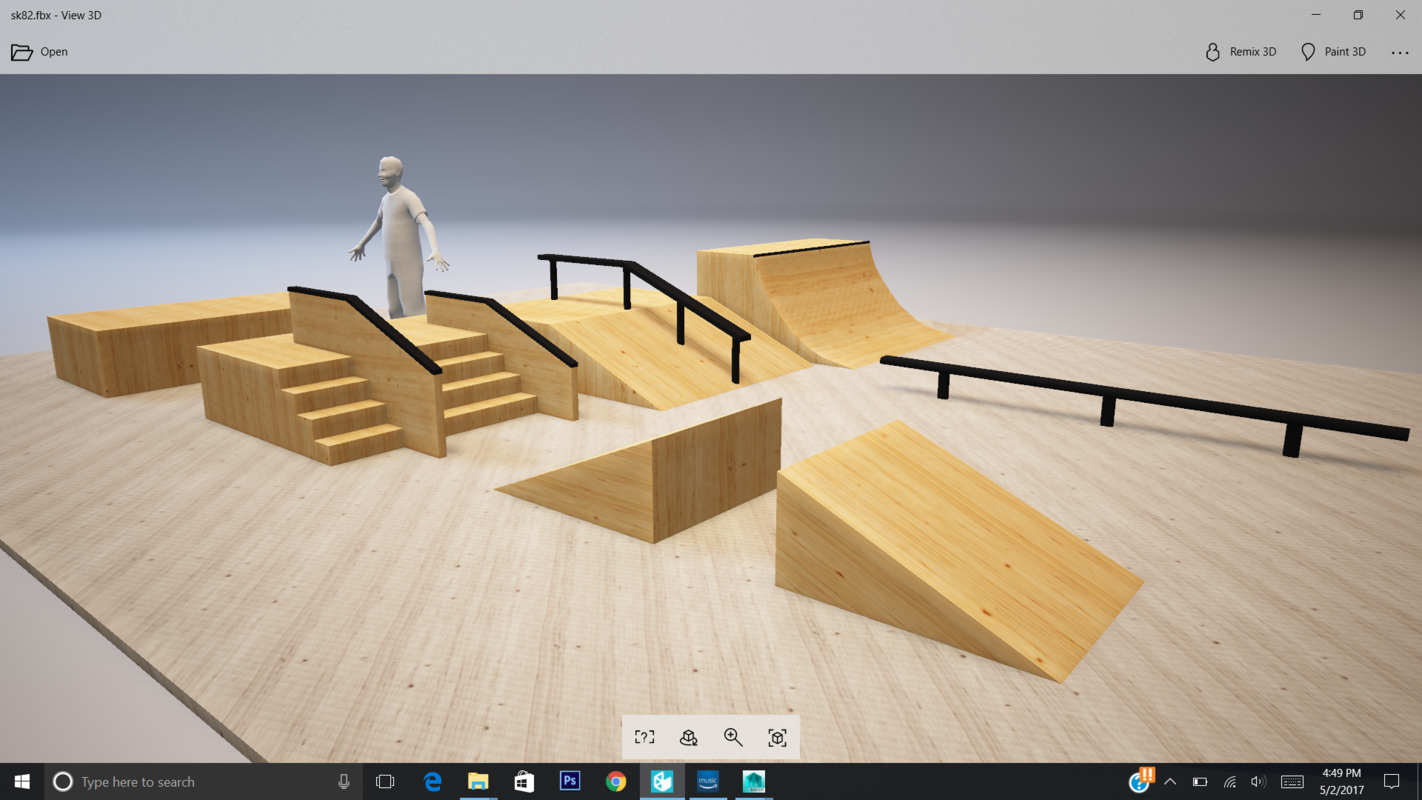Click the Remix 3D person icon
Viewport: 1422px width, 800px height.
coord(1212,51)
